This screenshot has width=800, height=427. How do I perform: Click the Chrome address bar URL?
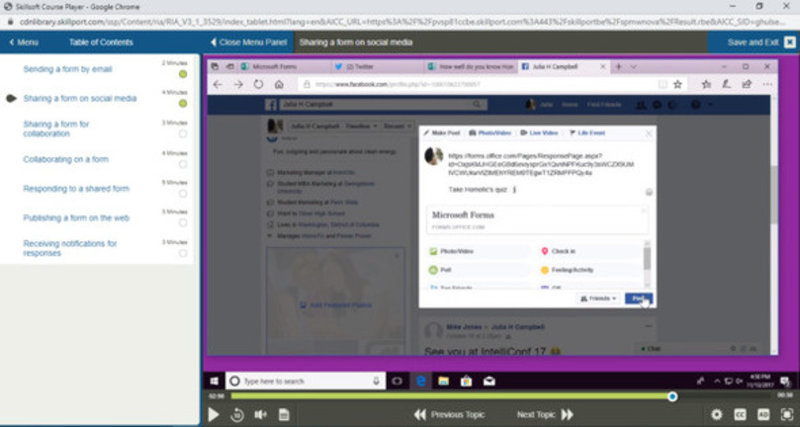click(x=401, y=22)
